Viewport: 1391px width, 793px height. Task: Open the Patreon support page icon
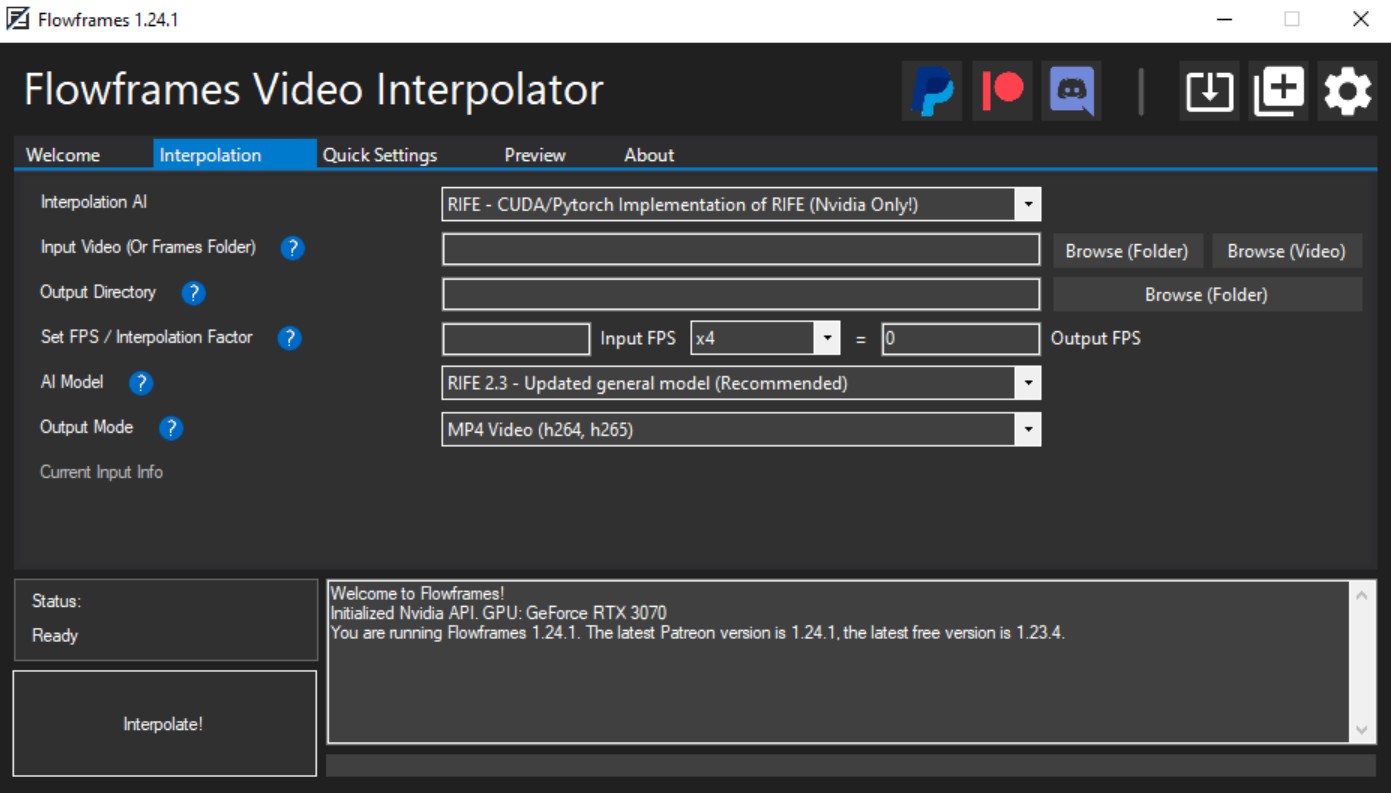click(x=1001, y=90)
